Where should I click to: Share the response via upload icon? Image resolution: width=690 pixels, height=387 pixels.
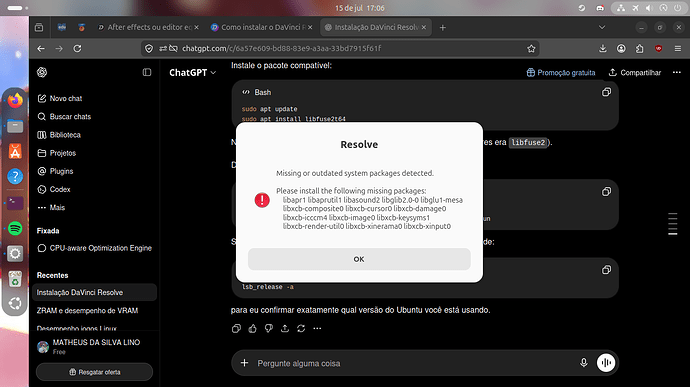[285, 328]
